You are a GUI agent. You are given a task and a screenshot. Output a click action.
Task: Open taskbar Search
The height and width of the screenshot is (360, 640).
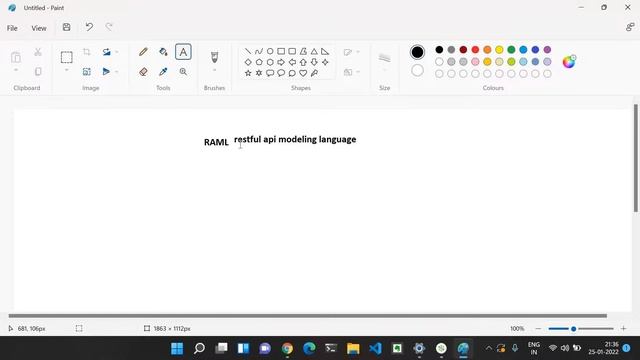(x=199, y=348)
